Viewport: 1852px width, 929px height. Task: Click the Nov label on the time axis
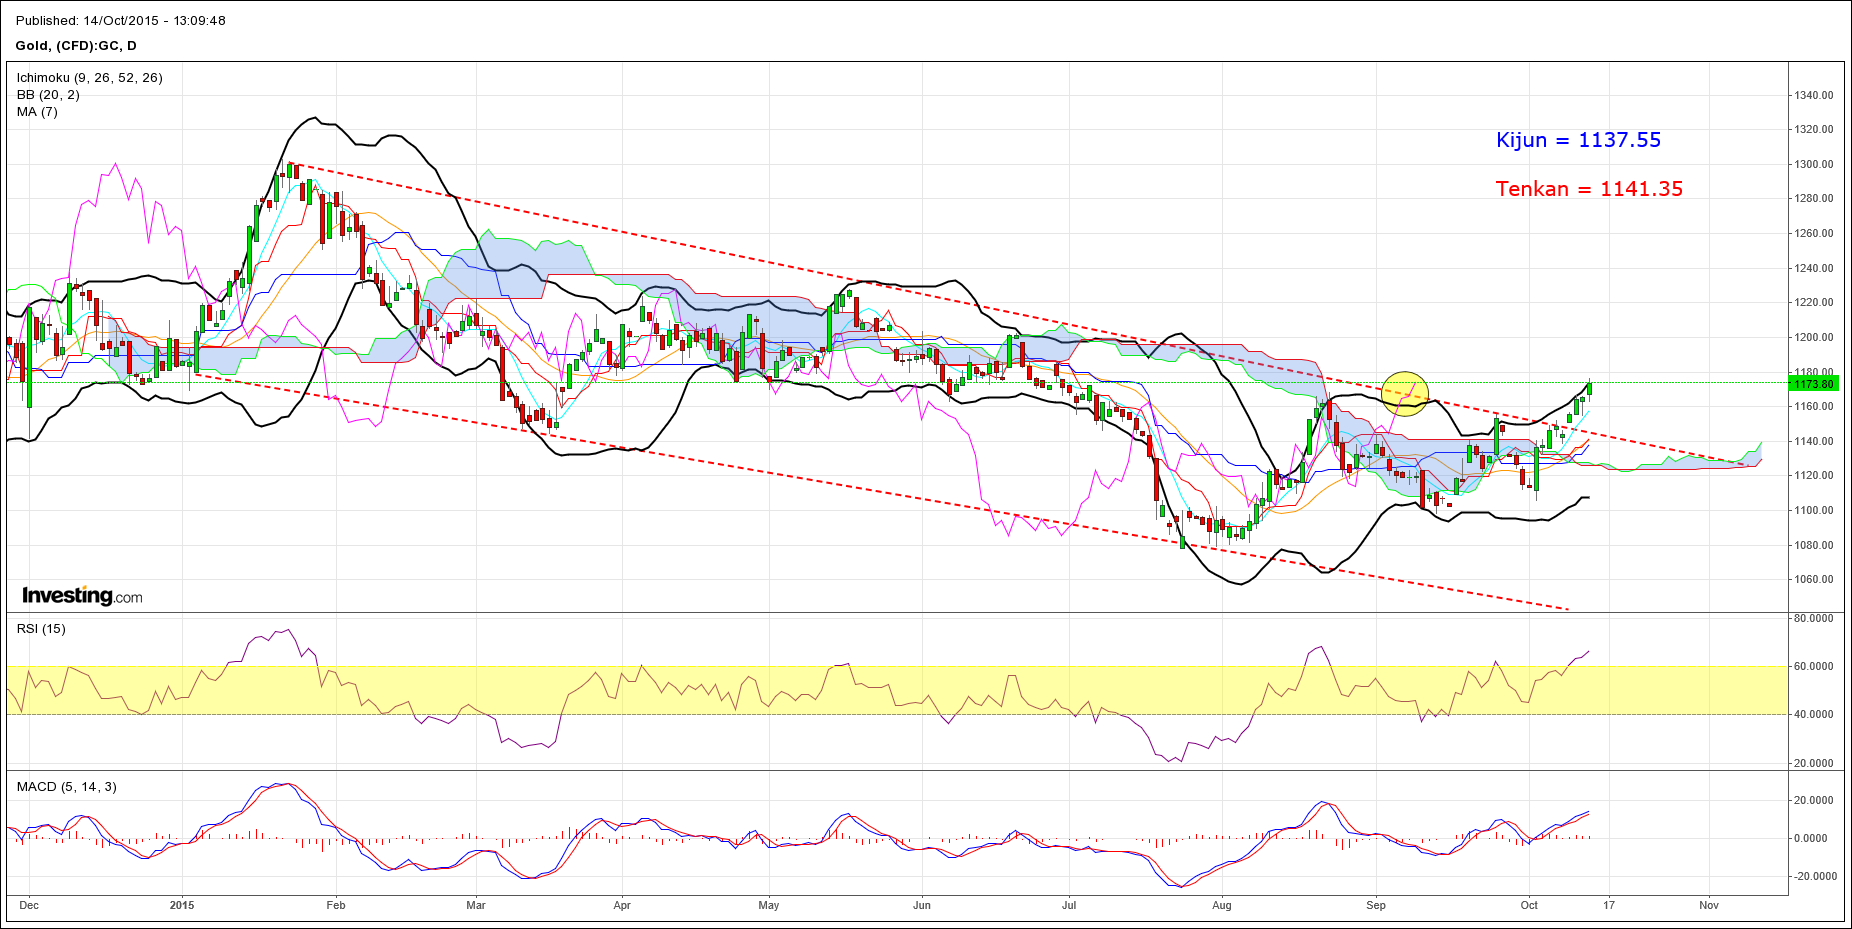click(1709, 906)
